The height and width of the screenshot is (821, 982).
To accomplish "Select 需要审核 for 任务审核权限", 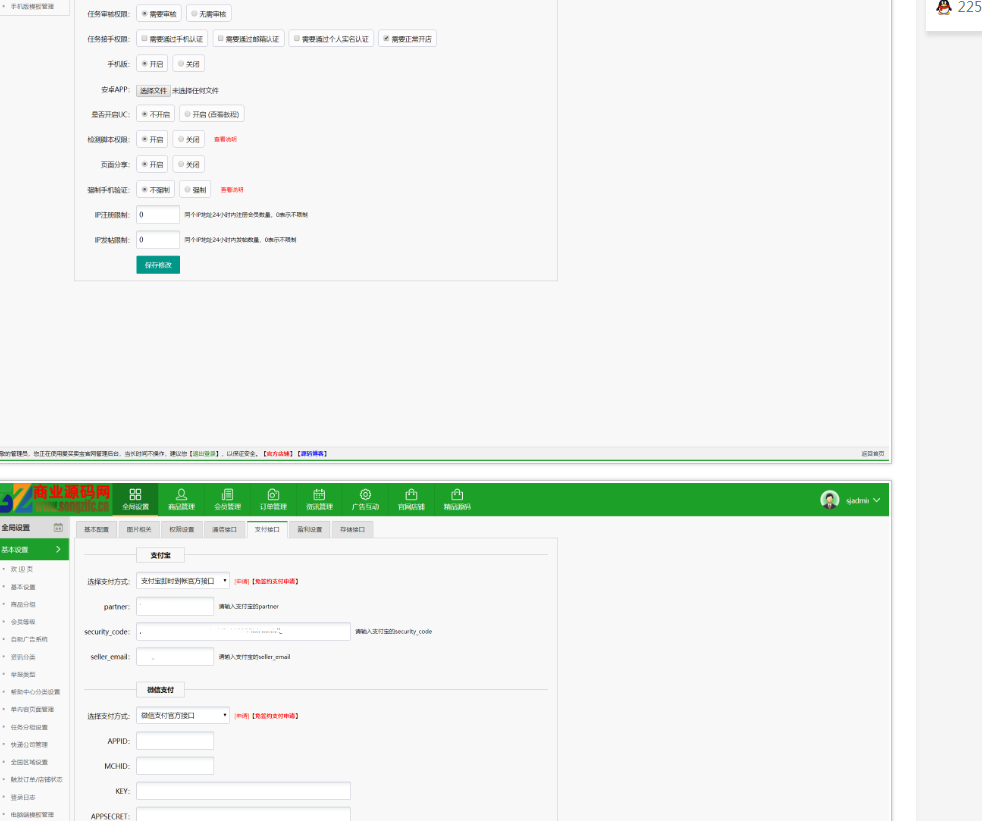I will [x=145, y=14].
